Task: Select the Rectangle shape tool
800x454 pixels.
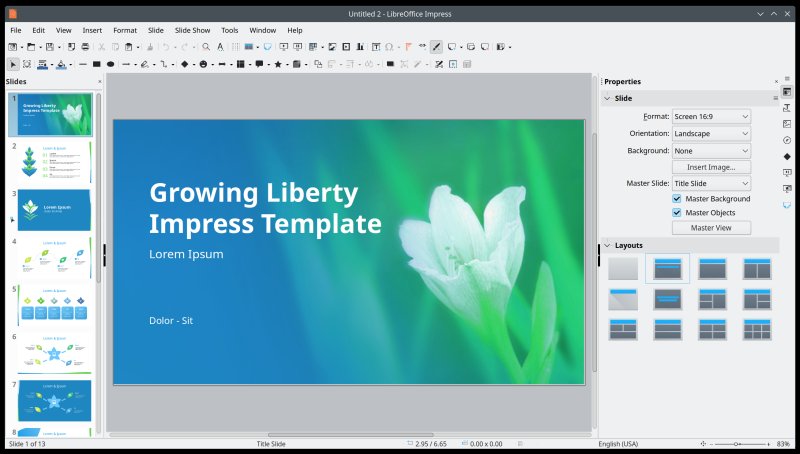Action: tap(98, 64)
